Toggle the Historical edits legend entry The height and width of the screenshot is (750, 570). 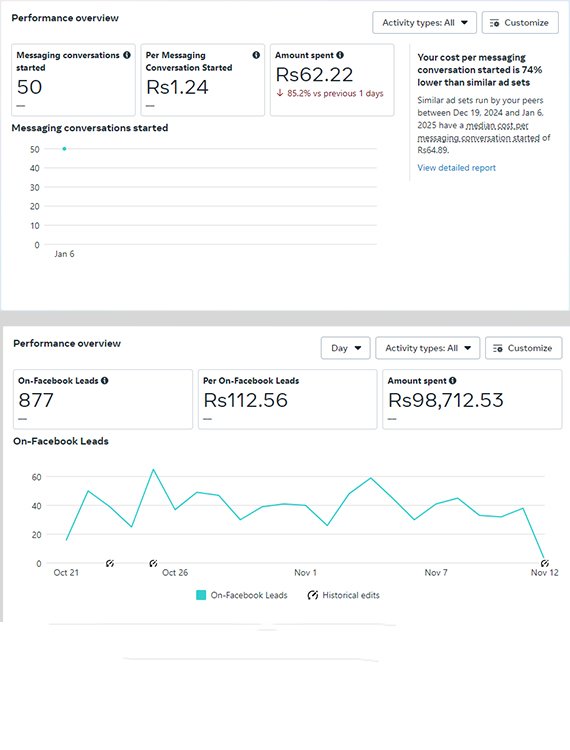344,595
